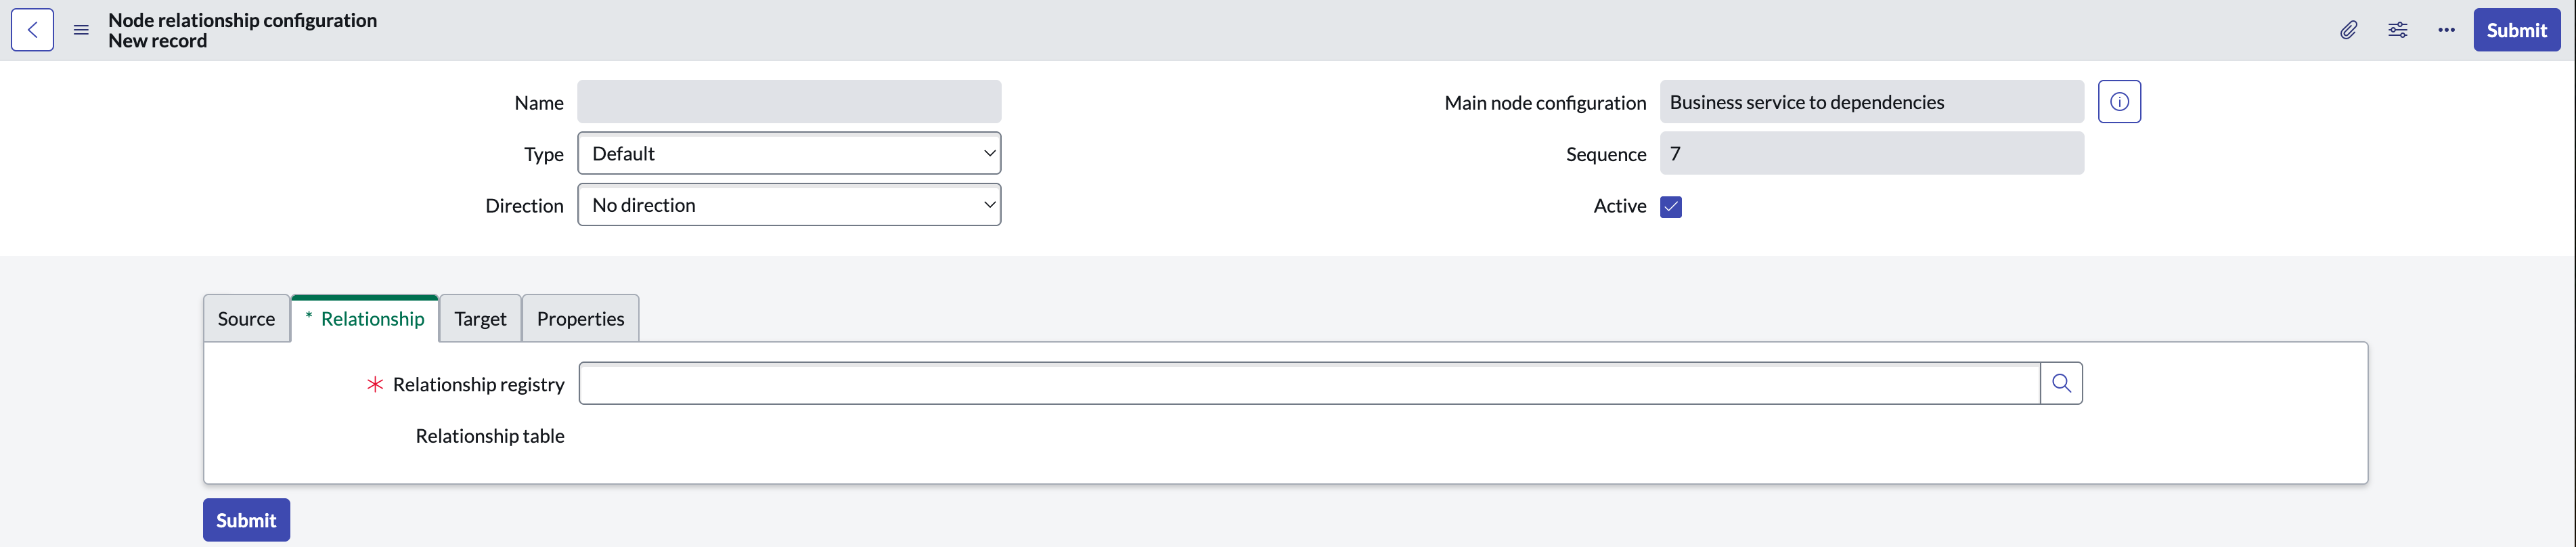
Task: Click the Relationship registry lookup magnifier
Action: [x=2061, y=383]
